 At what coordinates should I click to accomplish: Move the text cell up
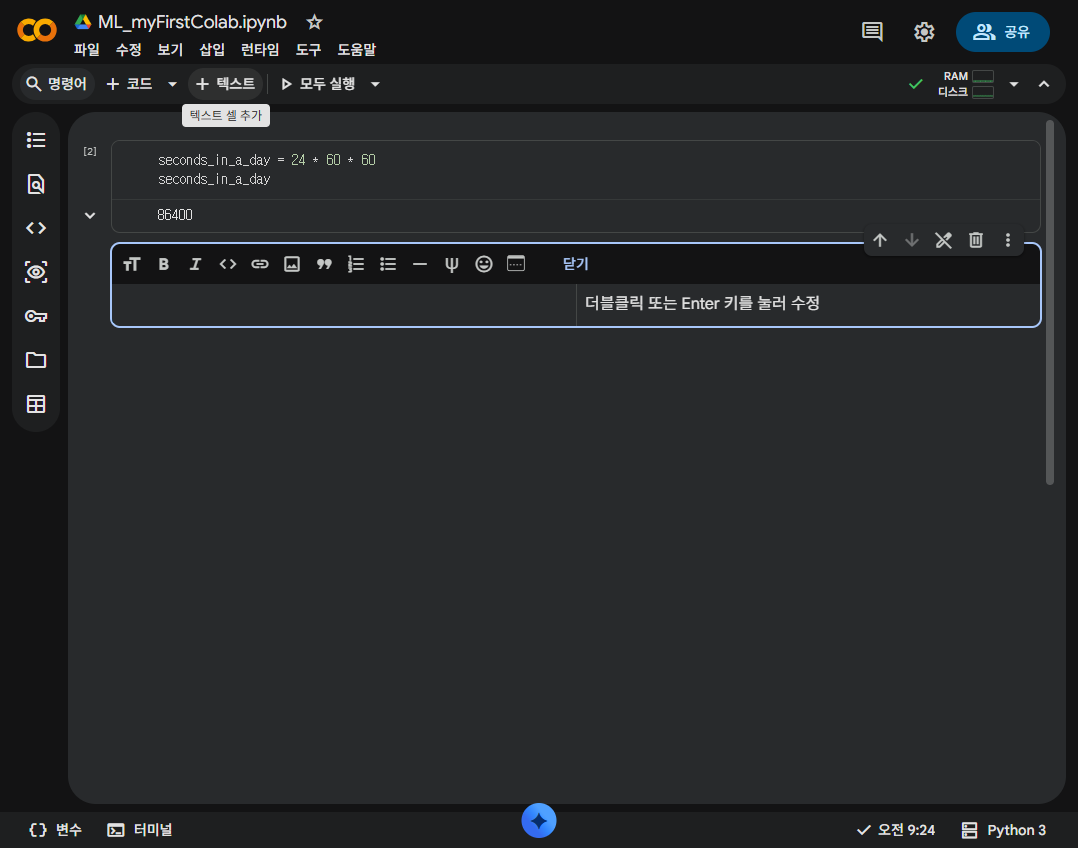(x=880, y=240)
